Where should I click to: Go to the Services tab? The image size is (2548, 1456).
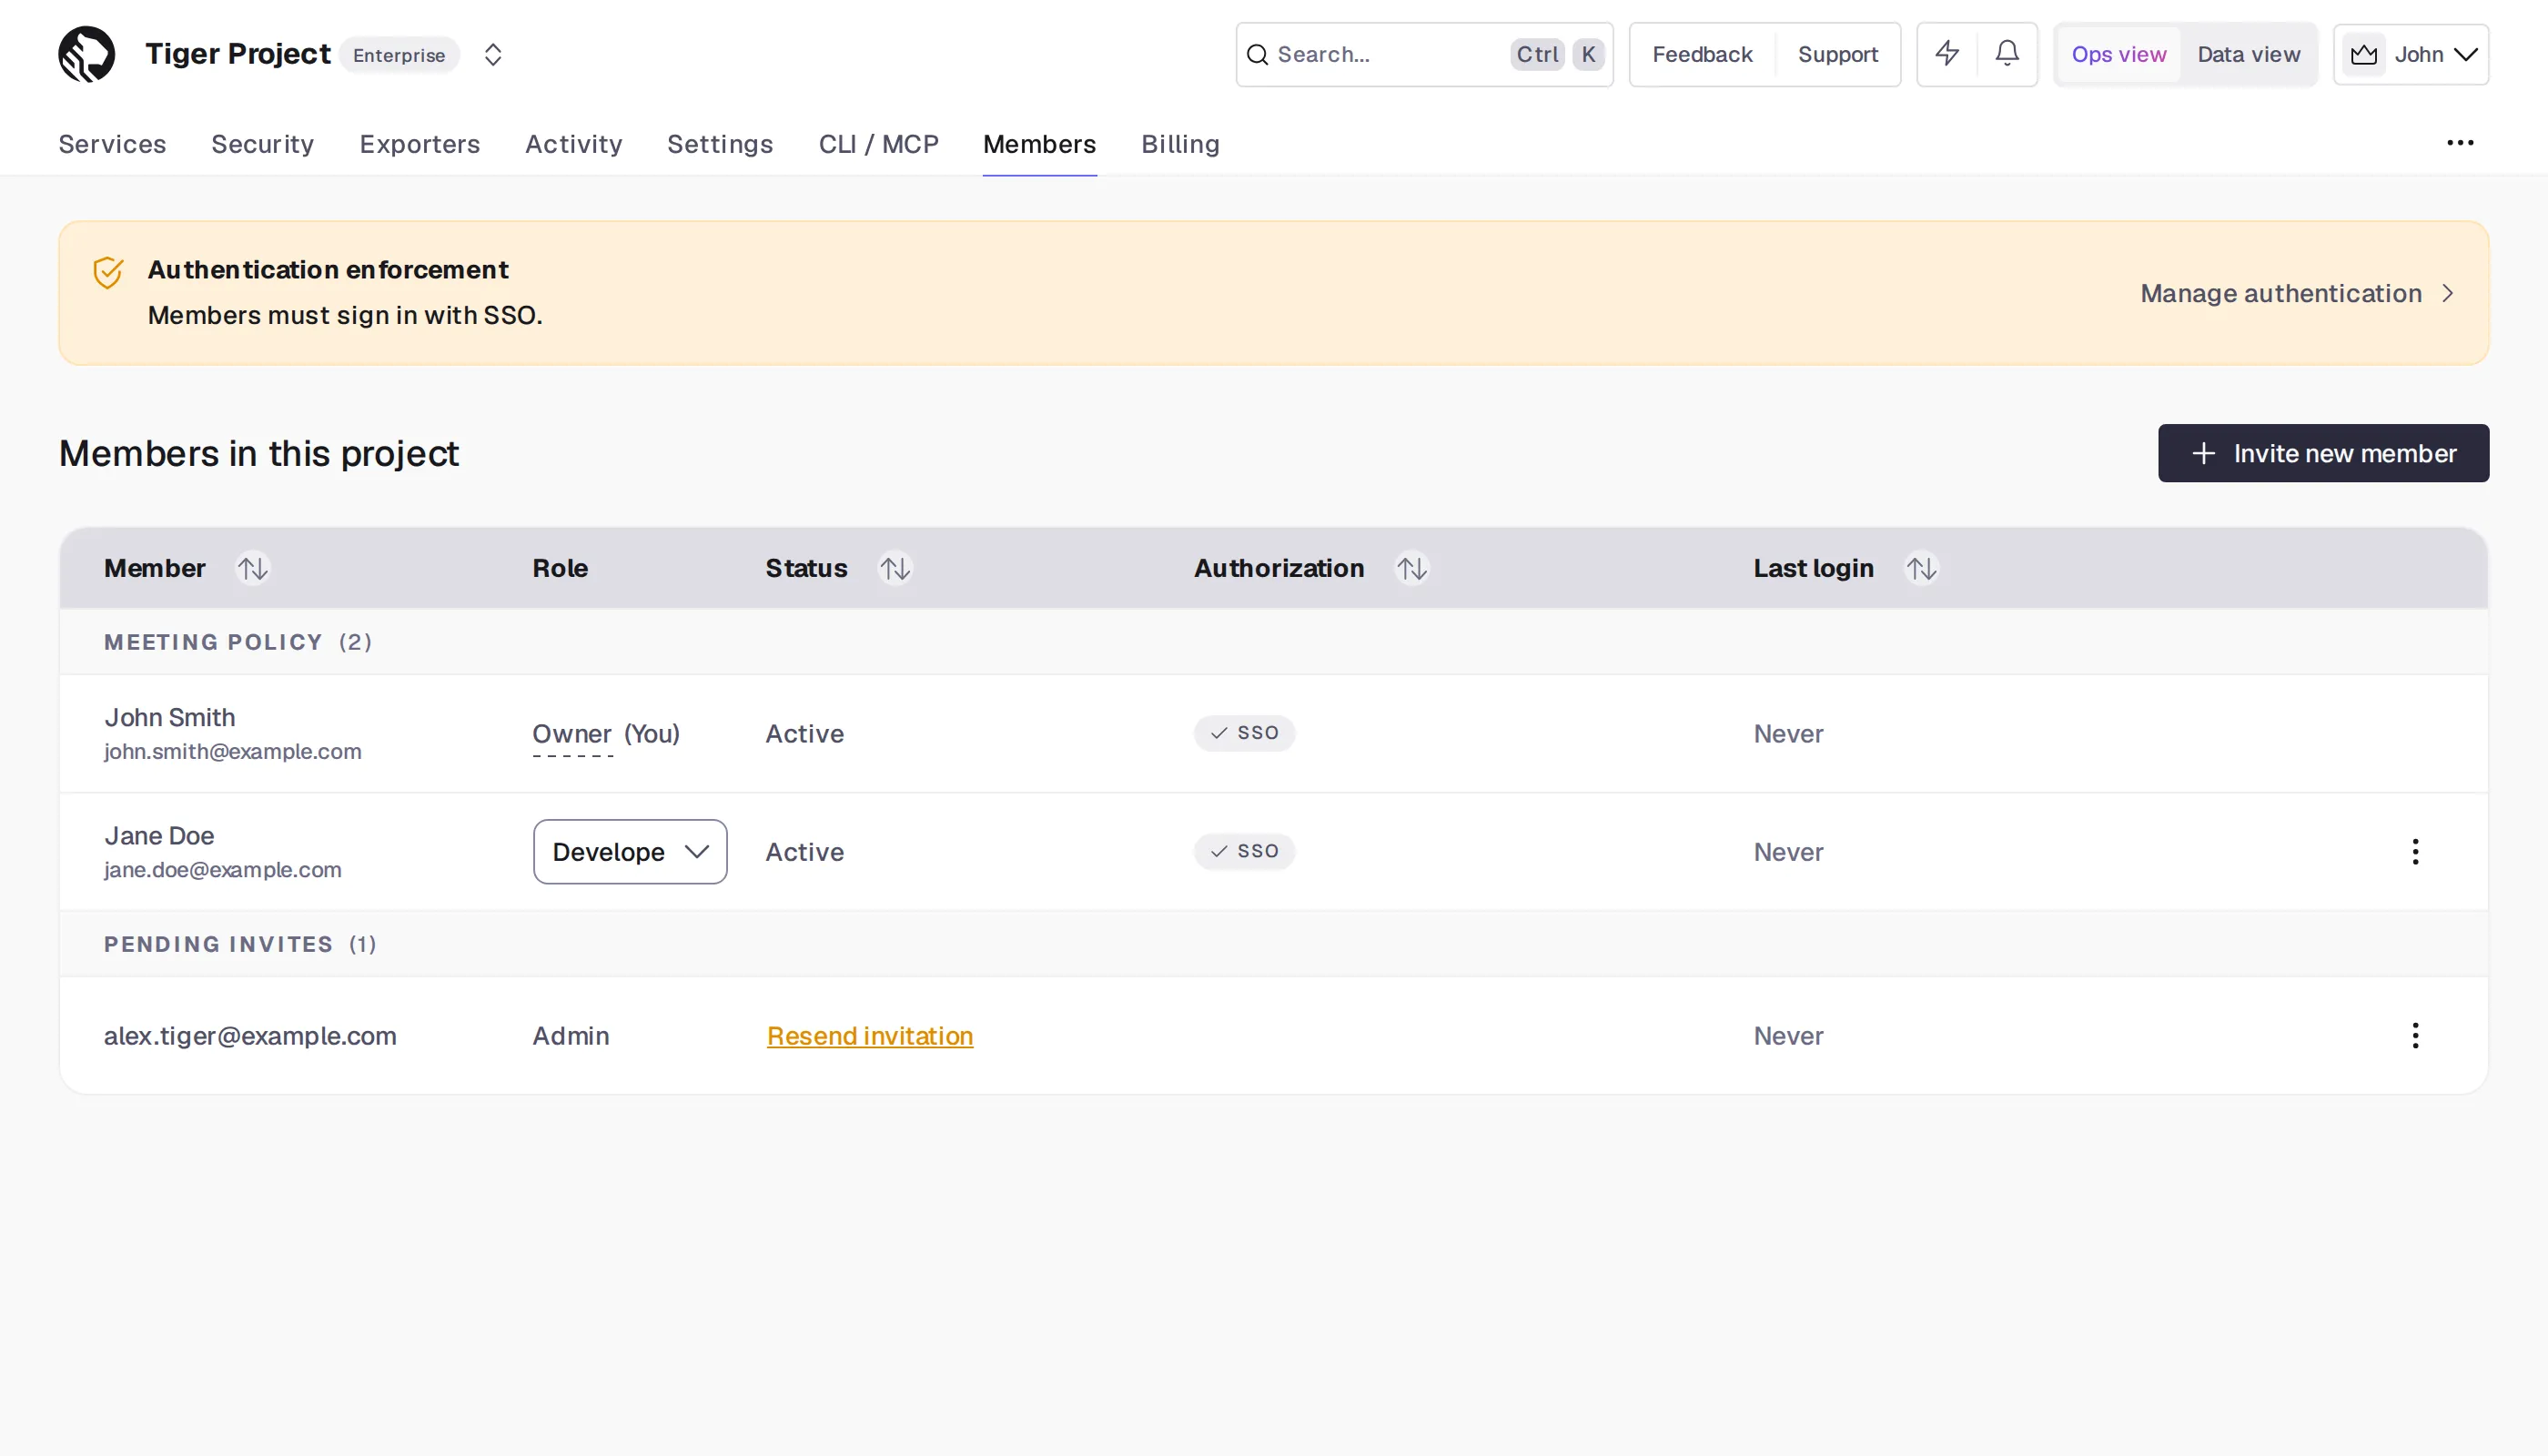coord(112,144)
